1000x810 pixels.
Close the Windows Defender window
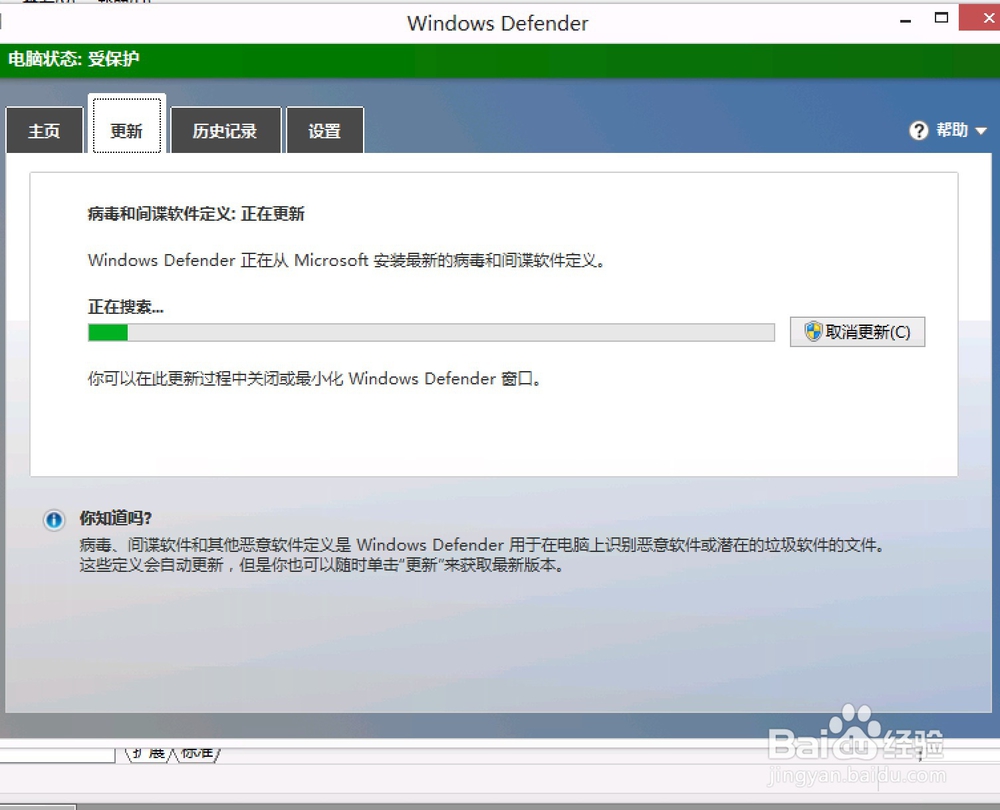click(x=982, y=18)
